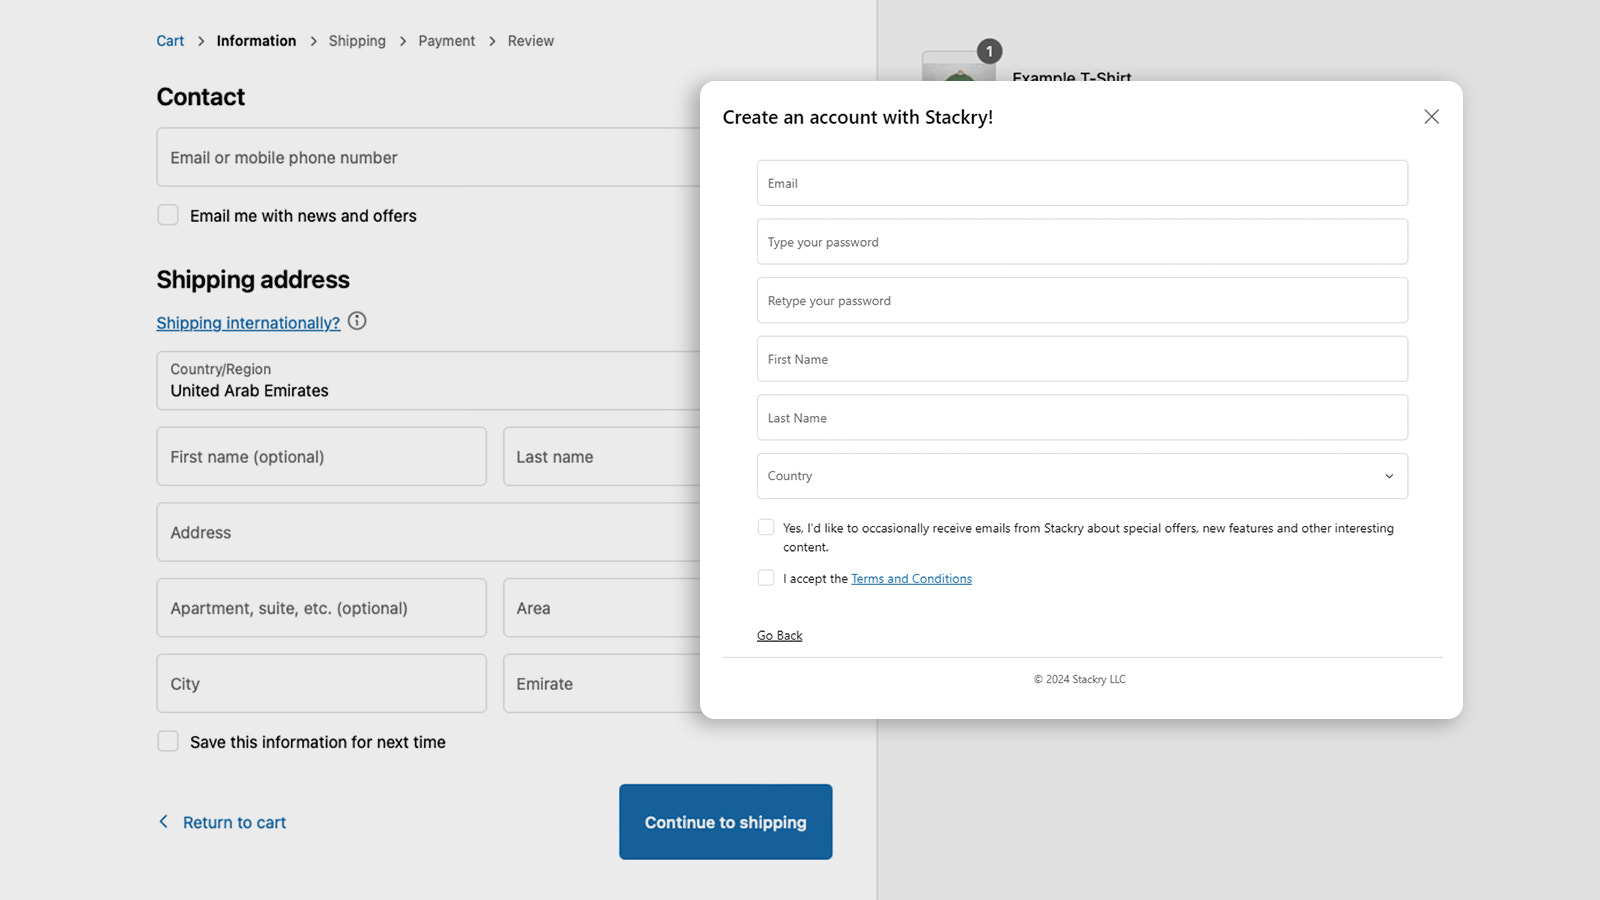Go to the Cart breadcrumb
The height and width of the screenshot is (900, 1600).
pyautogui.click(x=170, y=41)
